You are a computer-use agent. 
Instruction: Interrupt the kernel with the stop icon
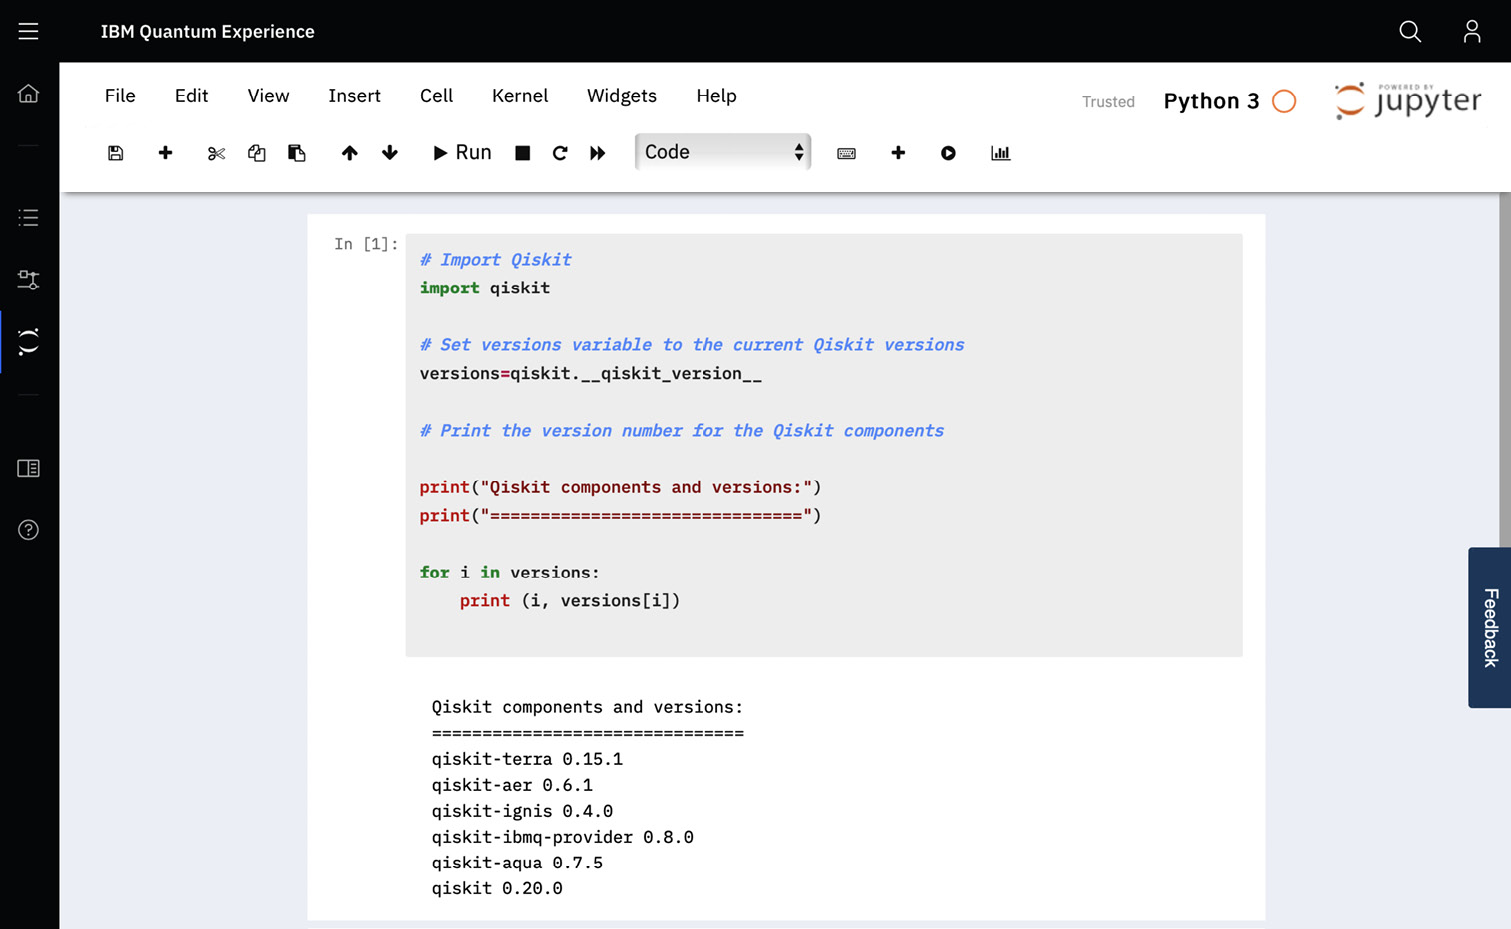click(x=522, y=153)
